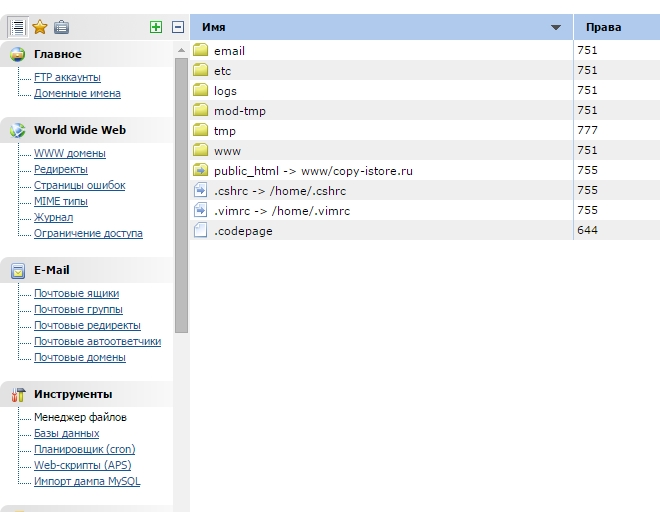Click the sidebar vertical scrollbar thumb
Viewport: 660px width, 512px height.
point(181,195)
